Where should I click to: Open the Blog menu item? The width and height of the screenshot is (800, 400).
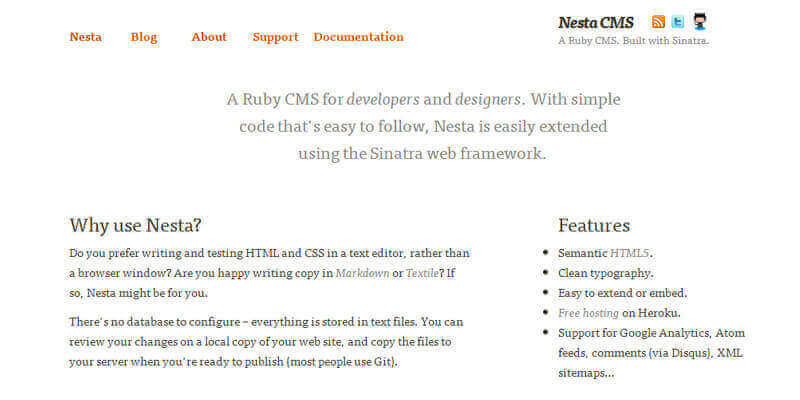[144, 37]
